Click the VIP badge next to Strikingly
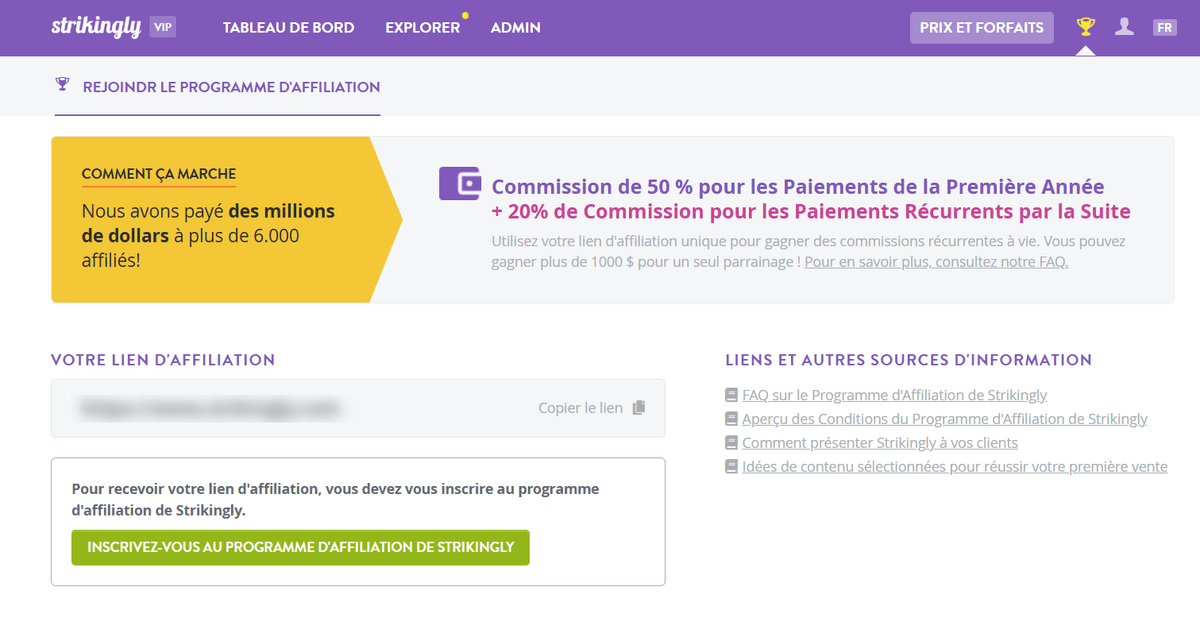This screenshot has height=637, width=1200. [163, 27]
